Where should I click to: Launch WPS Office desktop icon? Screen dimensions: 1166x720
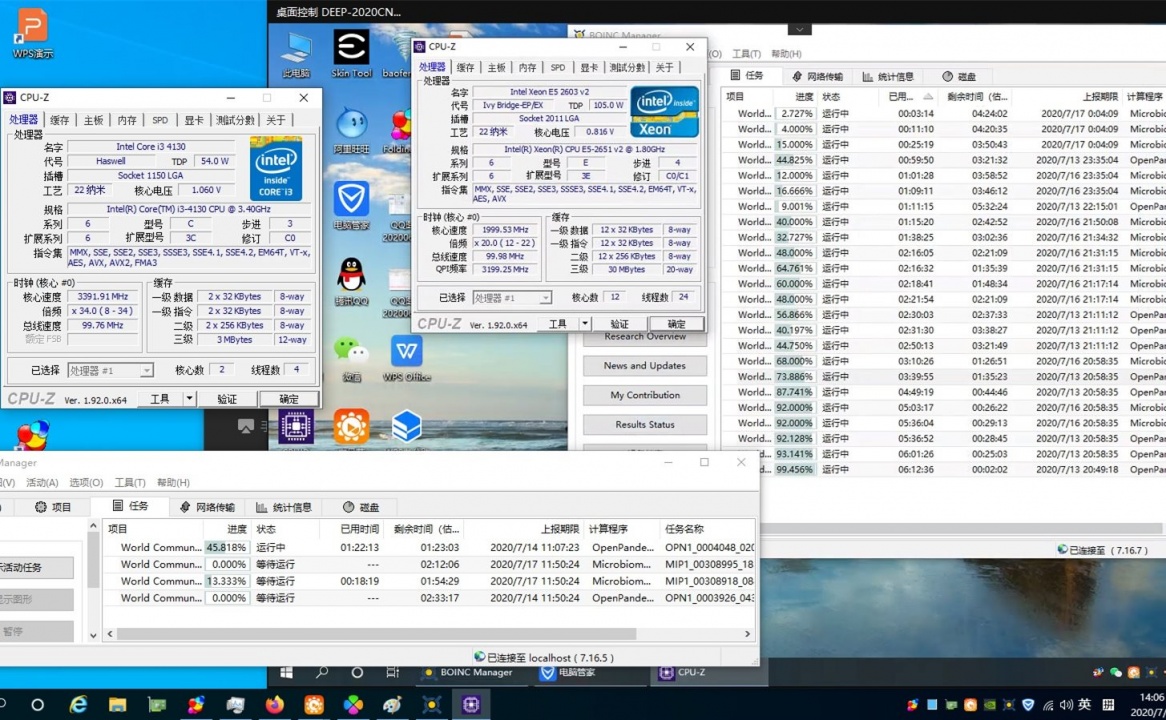coord(407,358)
